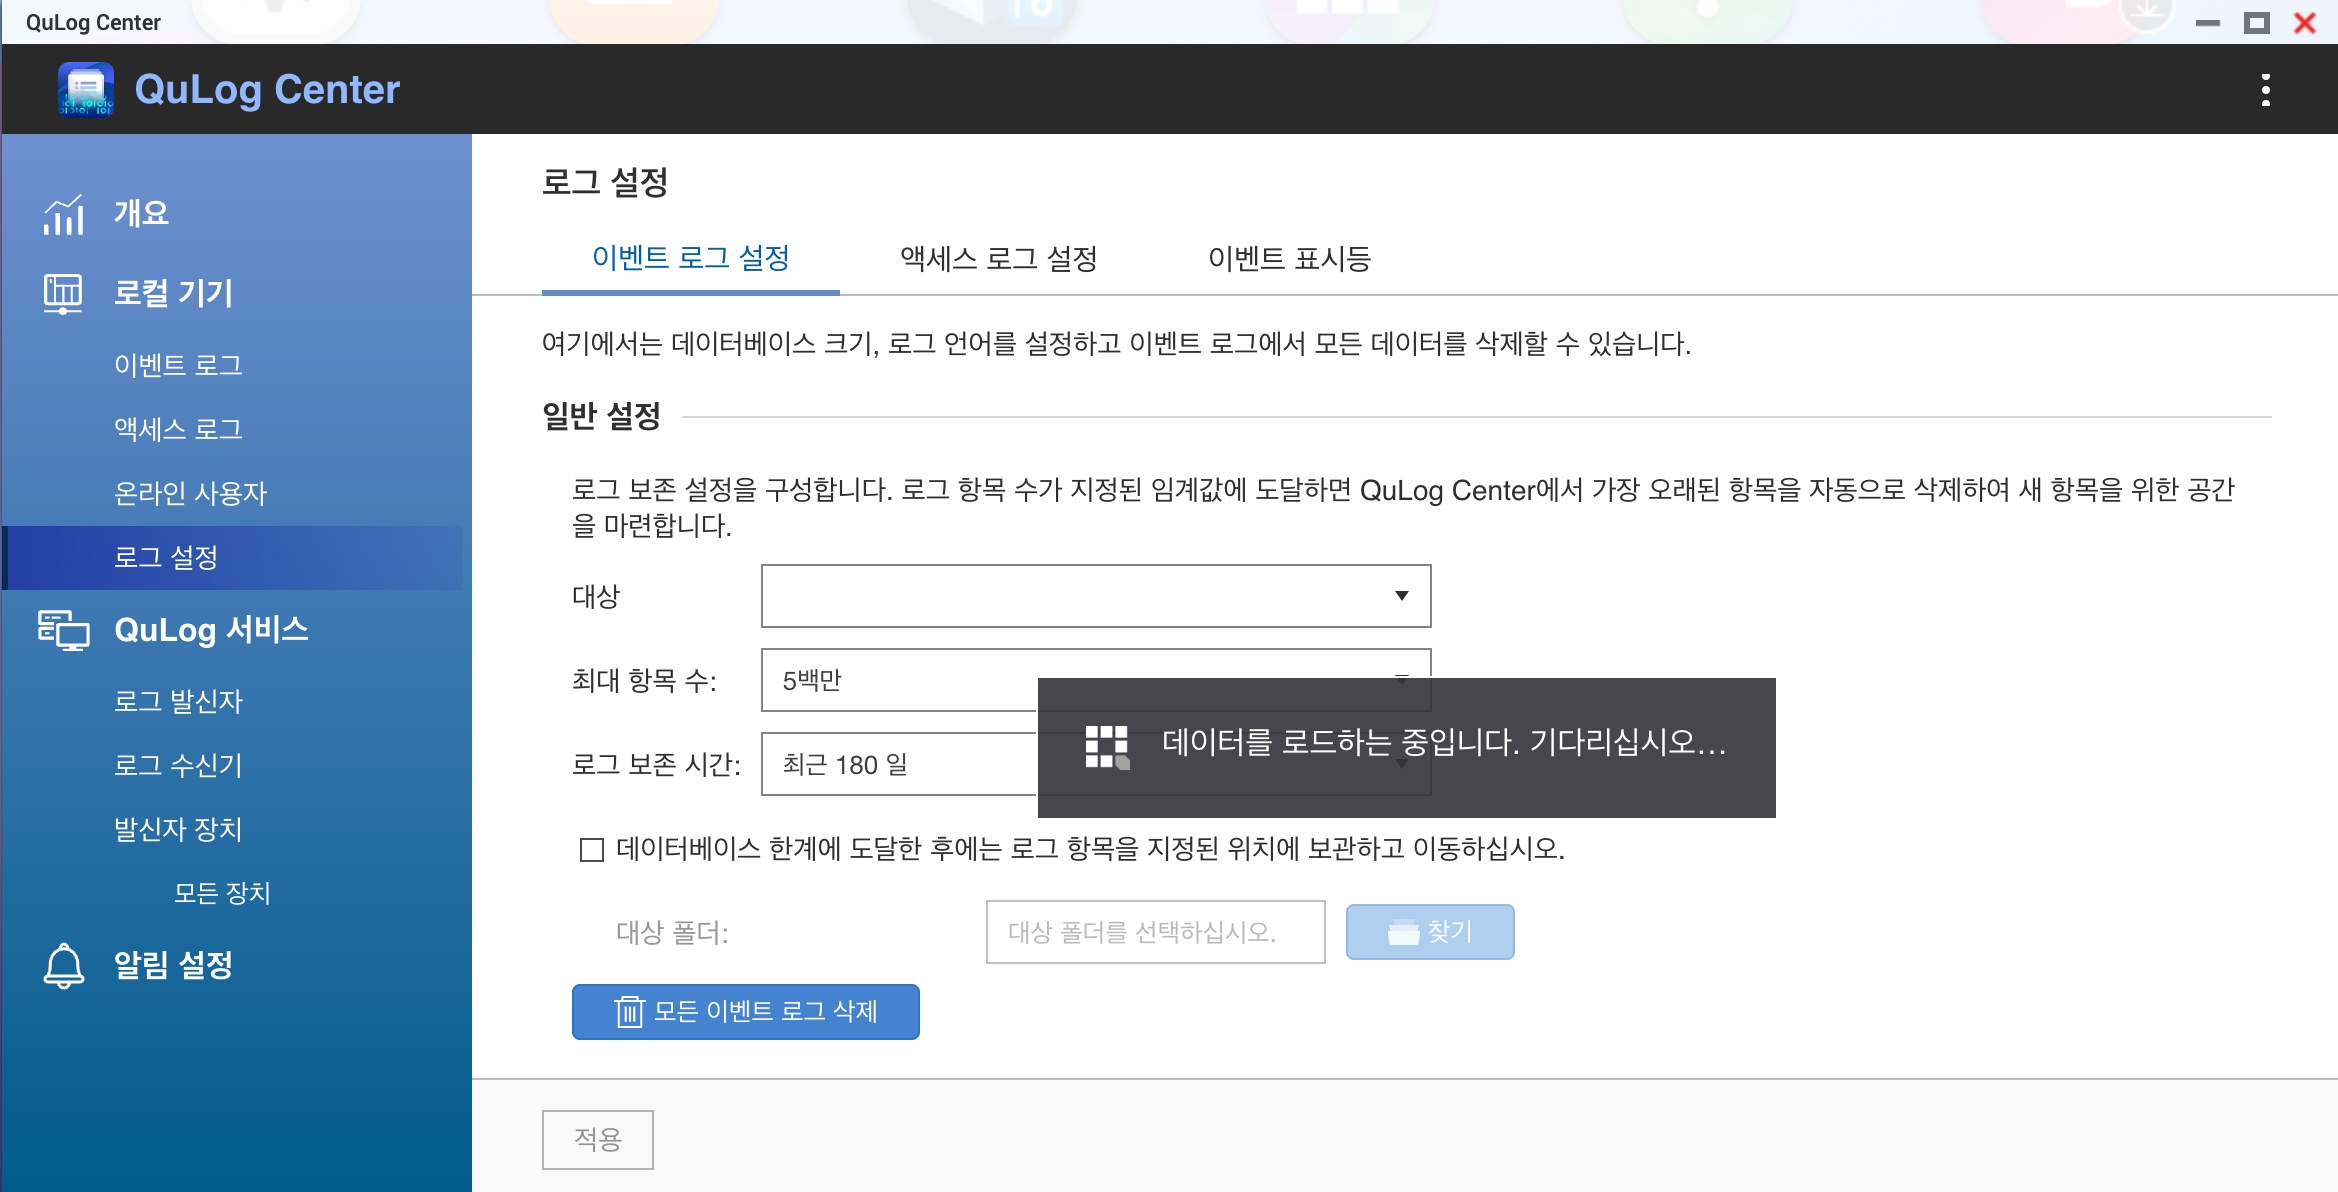Click the QuLog Center app logo icon
The width and height of the screenshot is (2338, 1192).
(85, 89)
